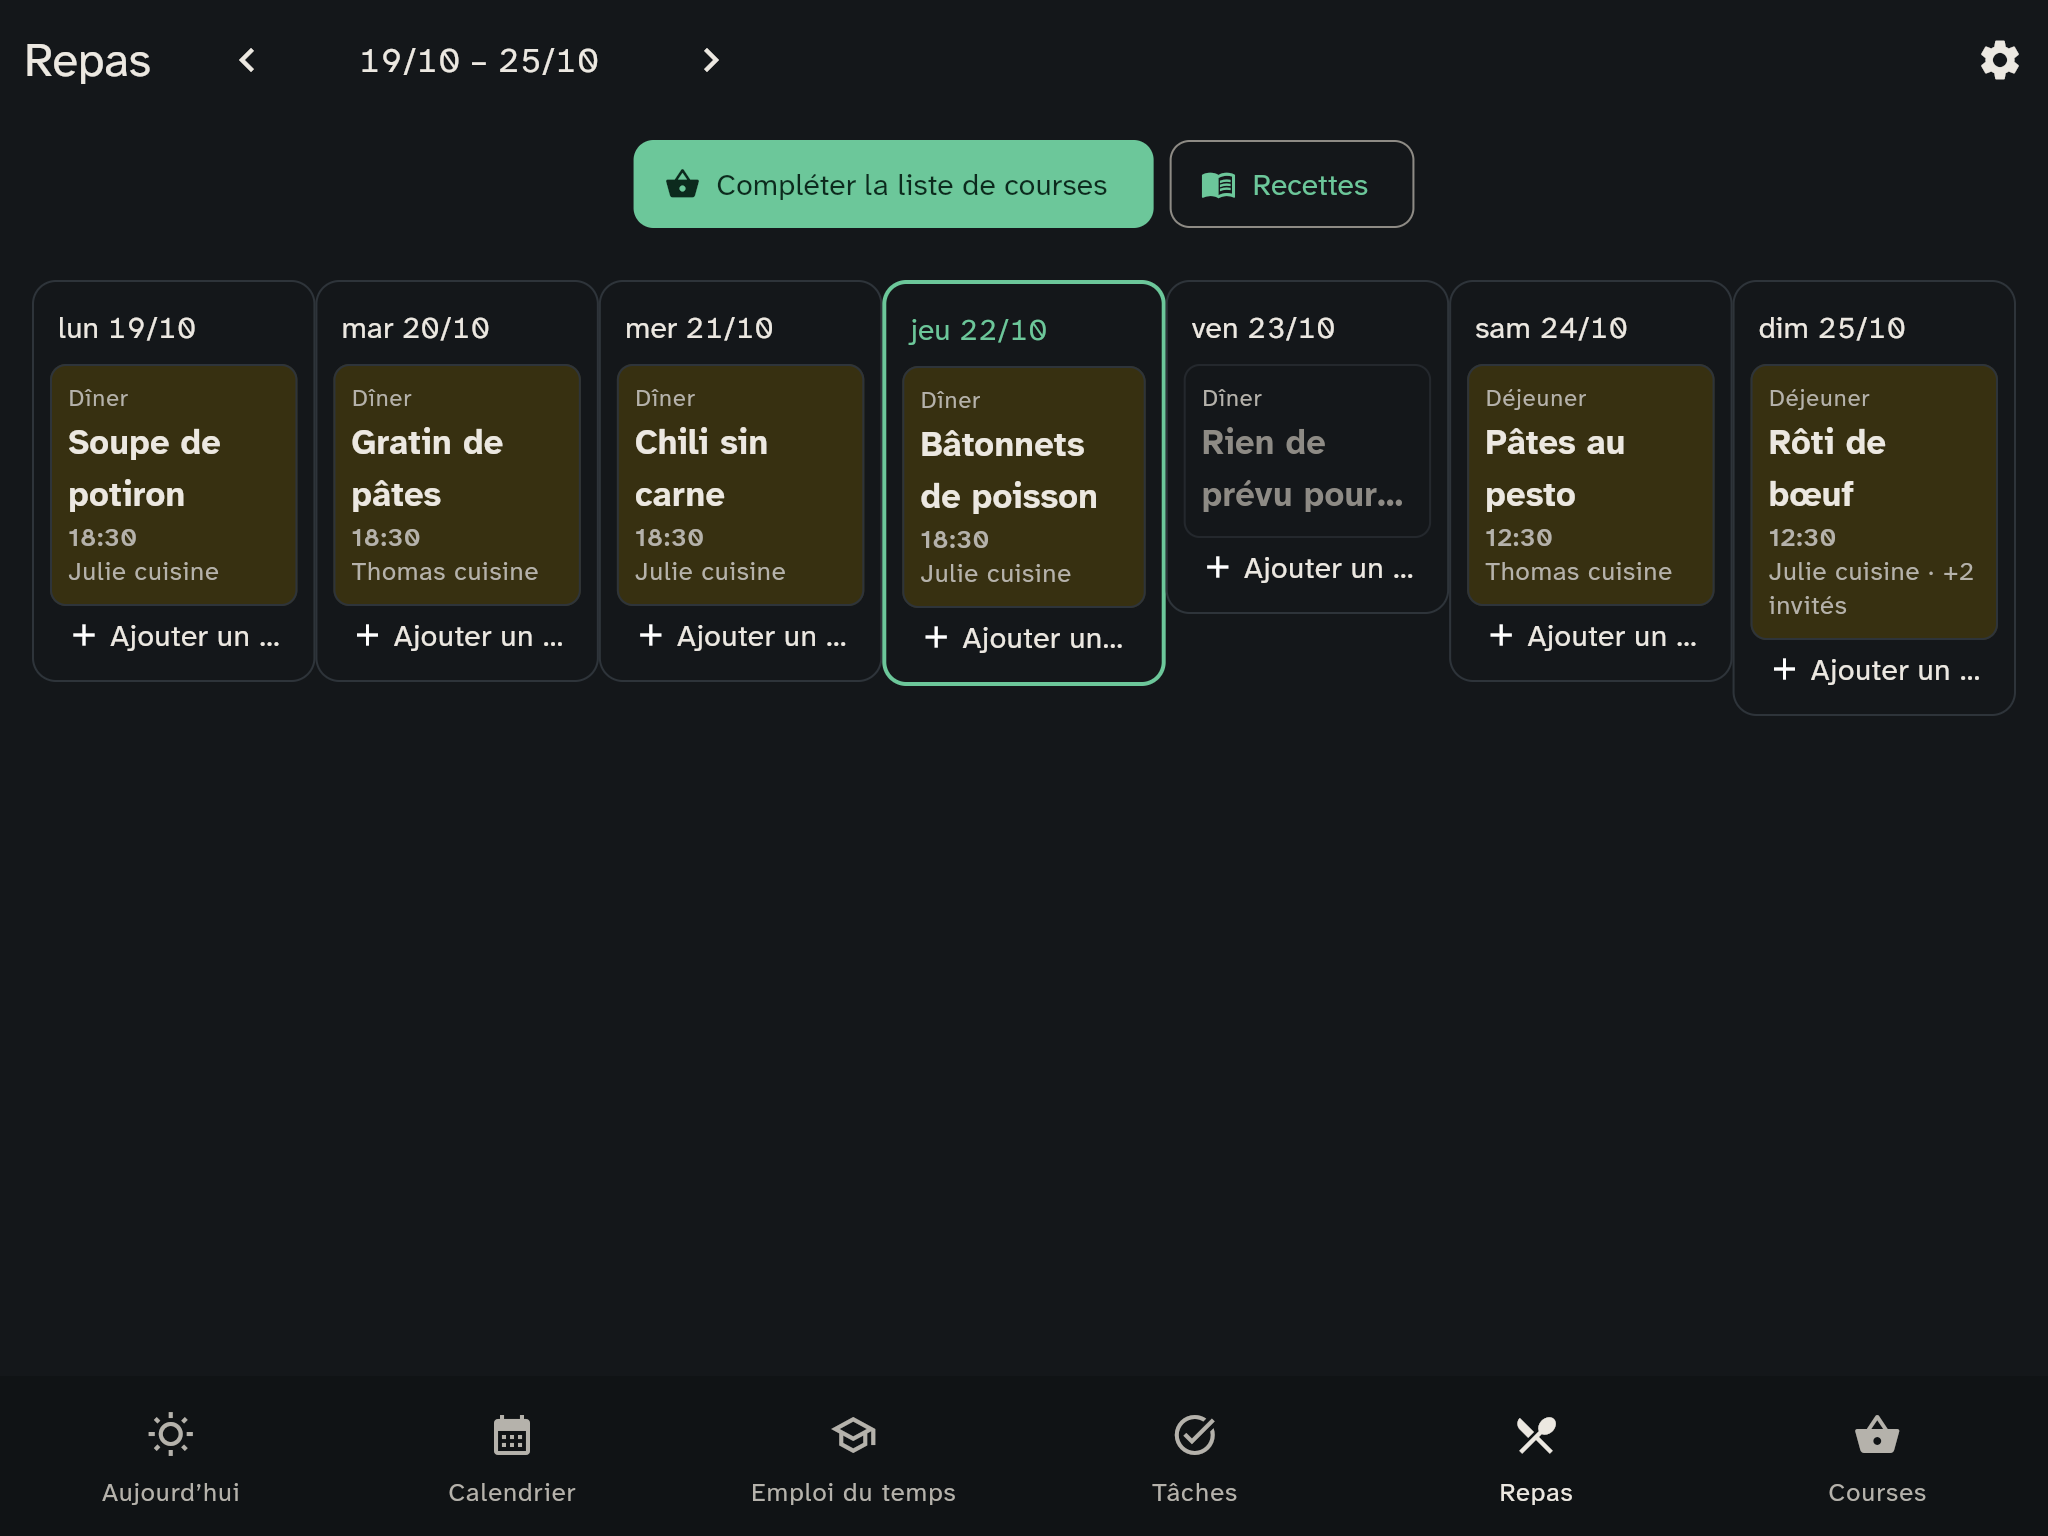Viewport: 2048px width, 1536px height.
Task: Open the Chili sin carne meal card
Action: [x=740, y=485]
